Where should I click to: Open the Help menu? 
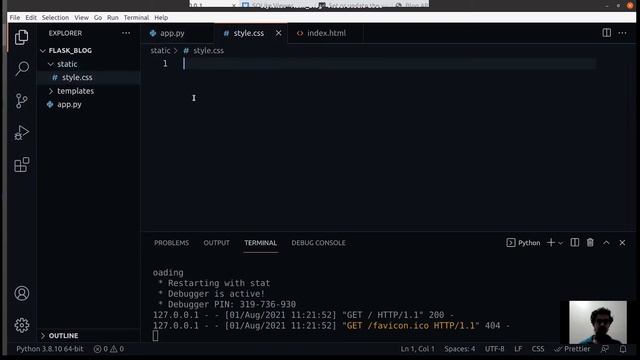(x=161, y=18)
